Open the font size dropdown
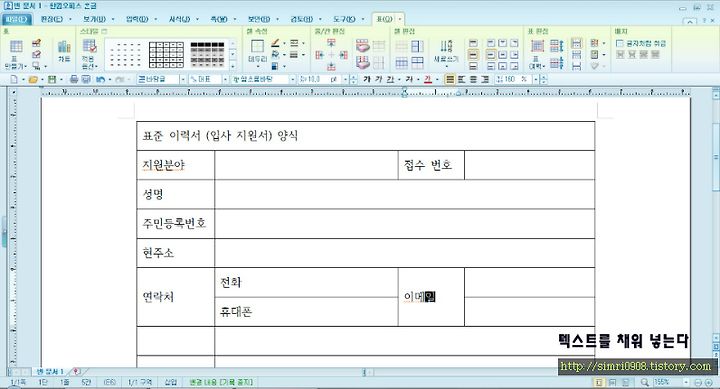720x389 pixels. tap(345, 79)
